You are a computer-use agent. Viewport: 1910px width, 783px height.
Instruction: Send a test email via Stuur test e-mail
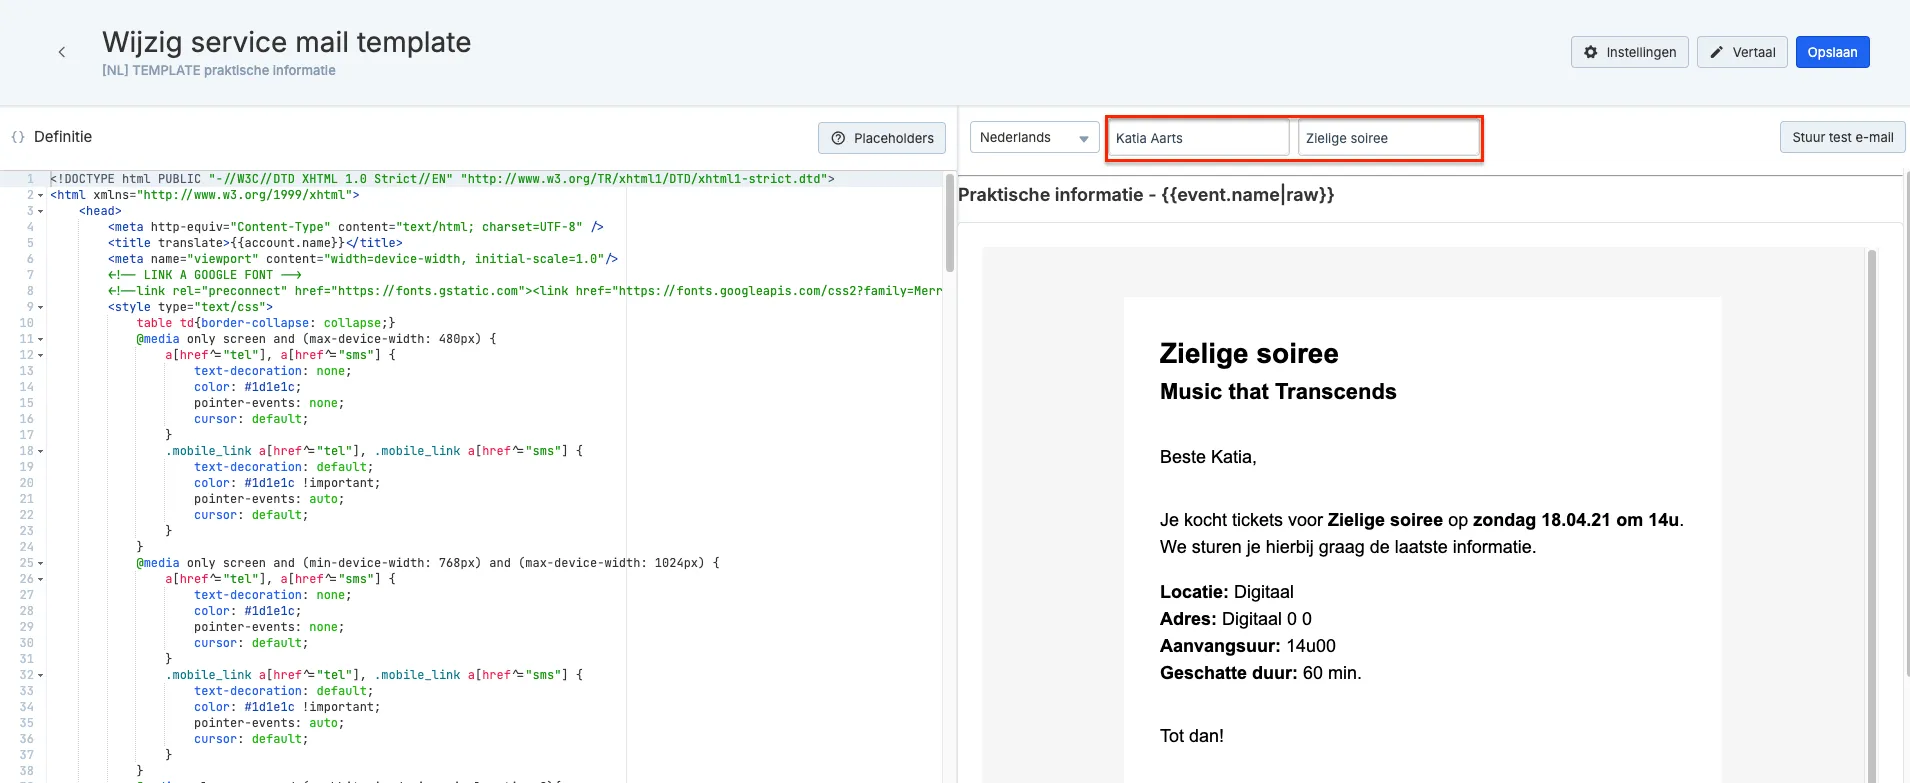click(x=1842, y=137)
